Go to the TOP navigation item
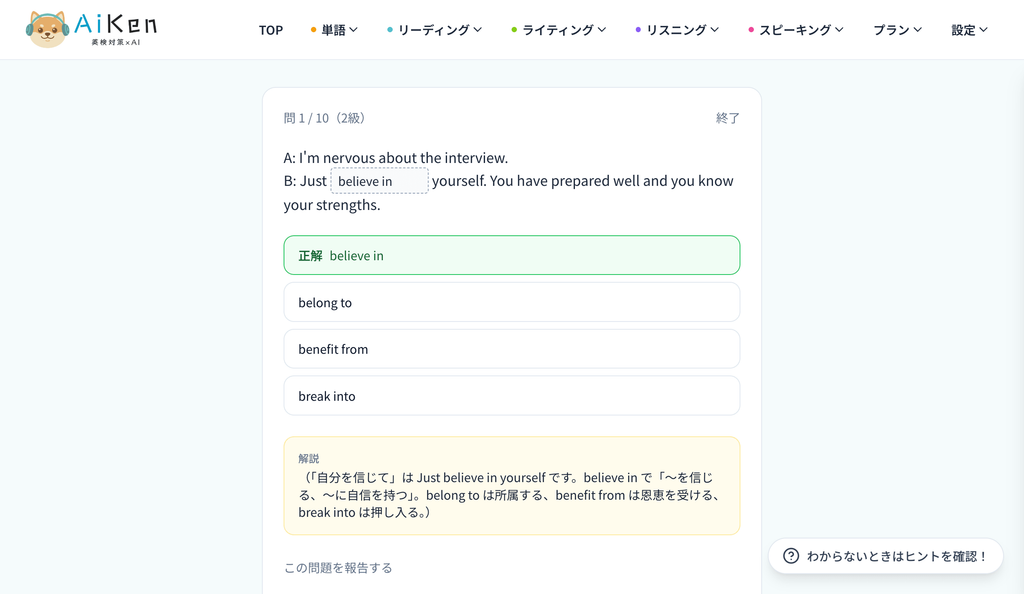This screenshot has height=594, width=1024. pos(270,30)
